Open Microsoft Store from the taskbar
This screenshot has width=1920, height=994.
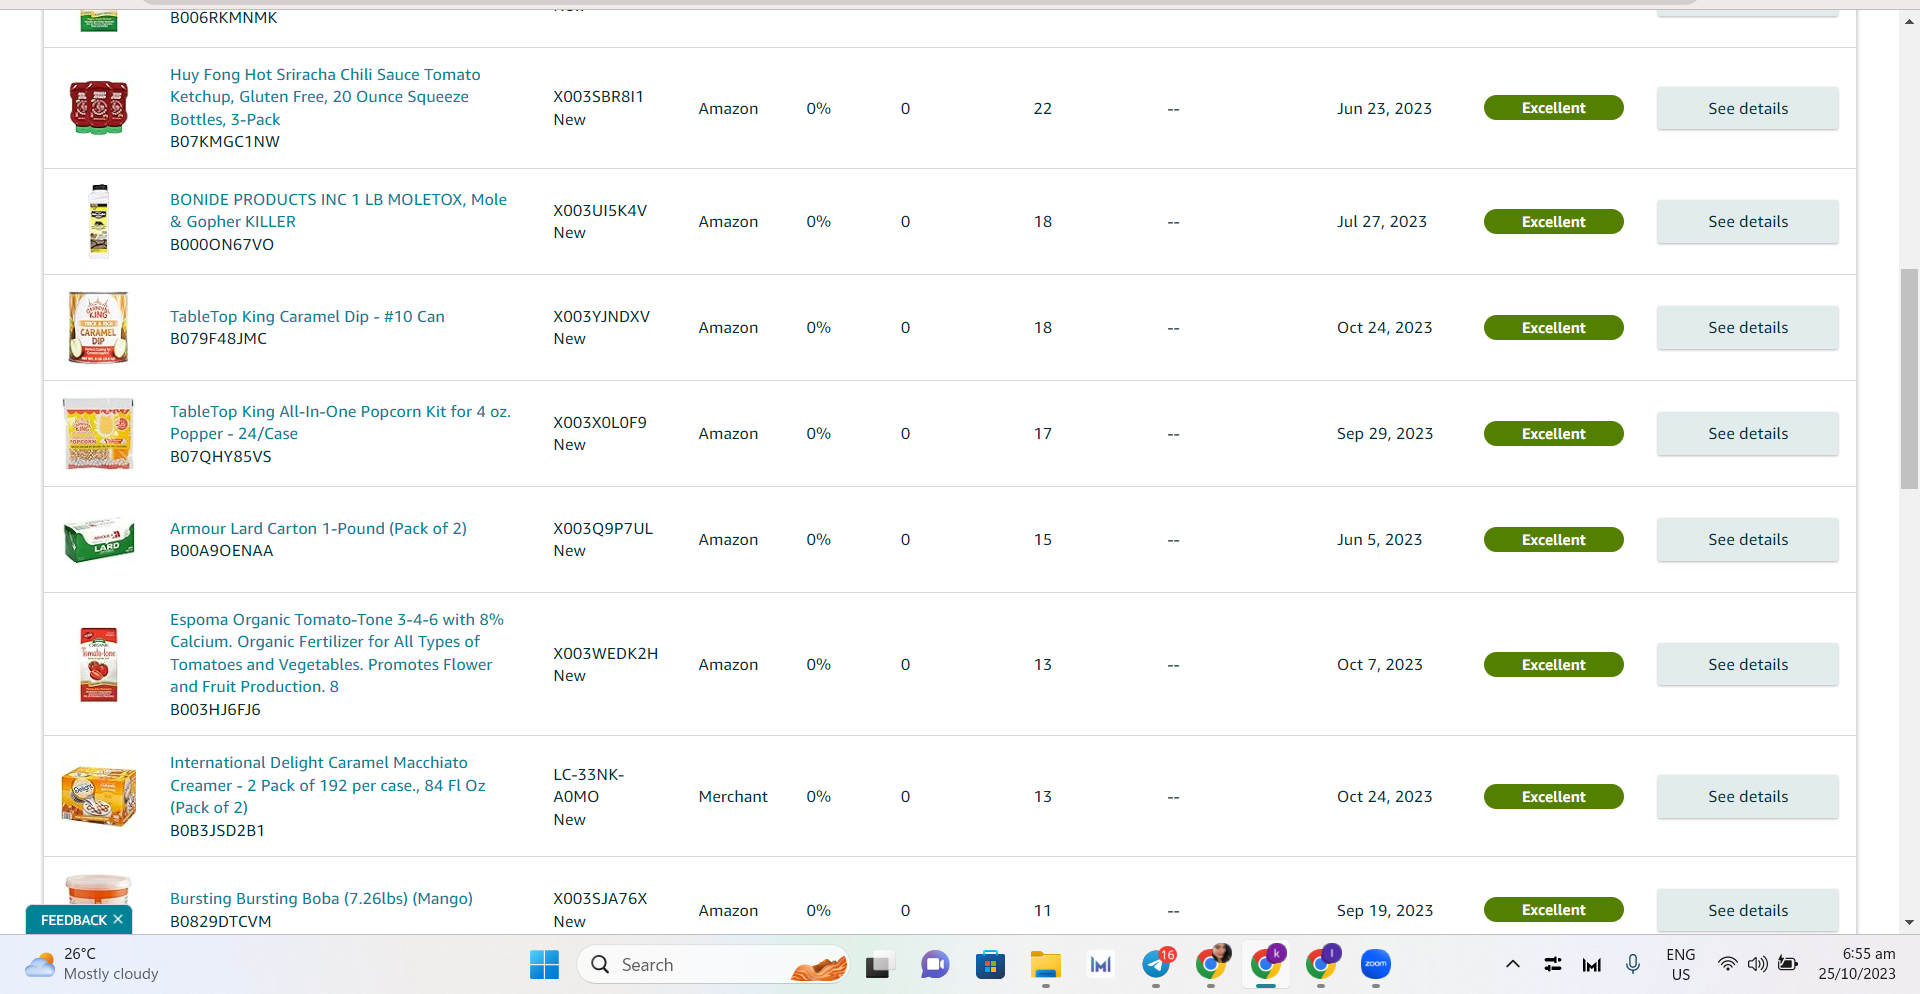990,965
